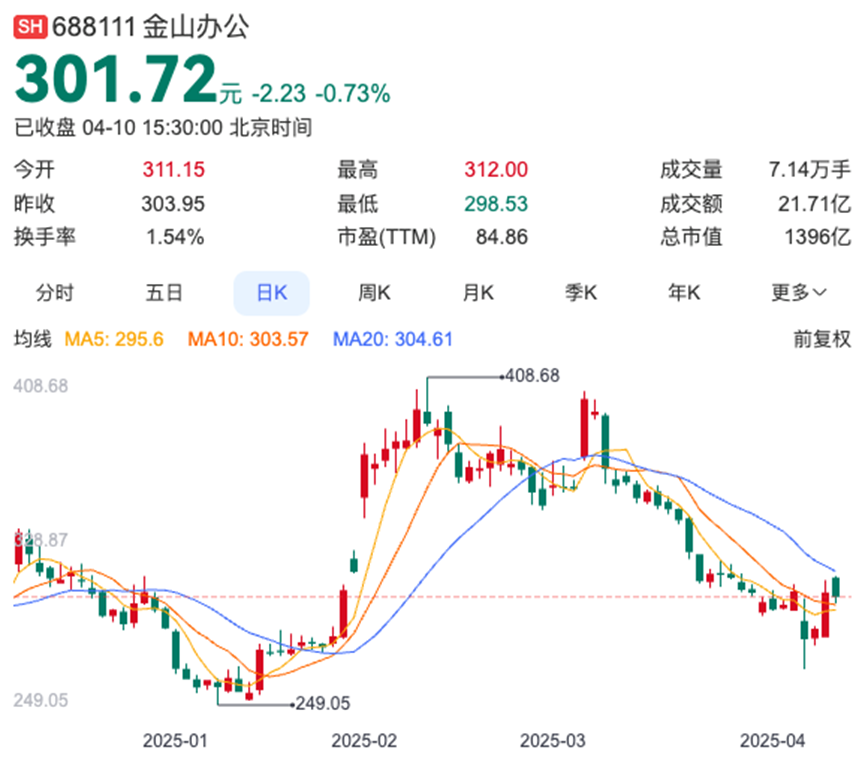Click the MA20: 304.61 indicator label
865x768 pixels.
point(393,339)
